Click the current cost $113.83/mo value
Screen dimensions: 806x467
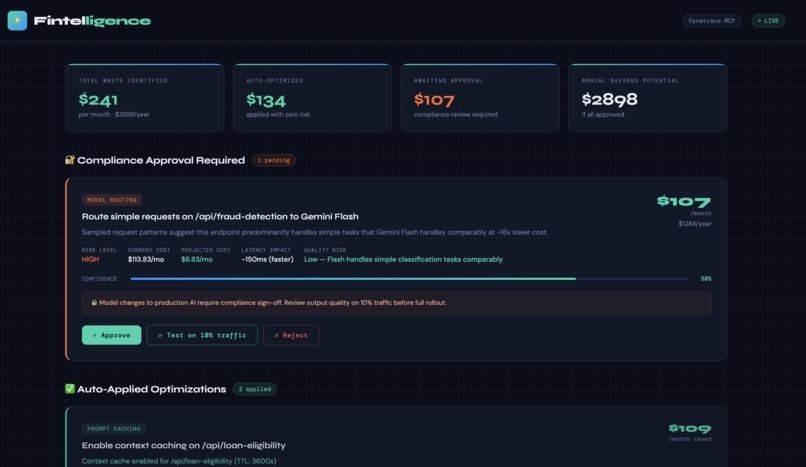point(146,259)
